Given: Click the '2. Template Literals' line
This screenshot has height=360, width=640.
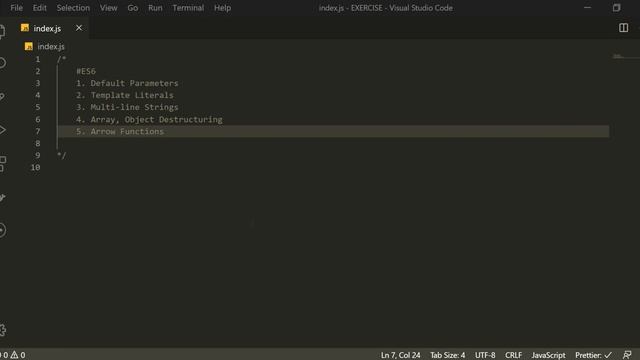Looking at the screenshot, I should pyautogui.click(x=124, y=95).
